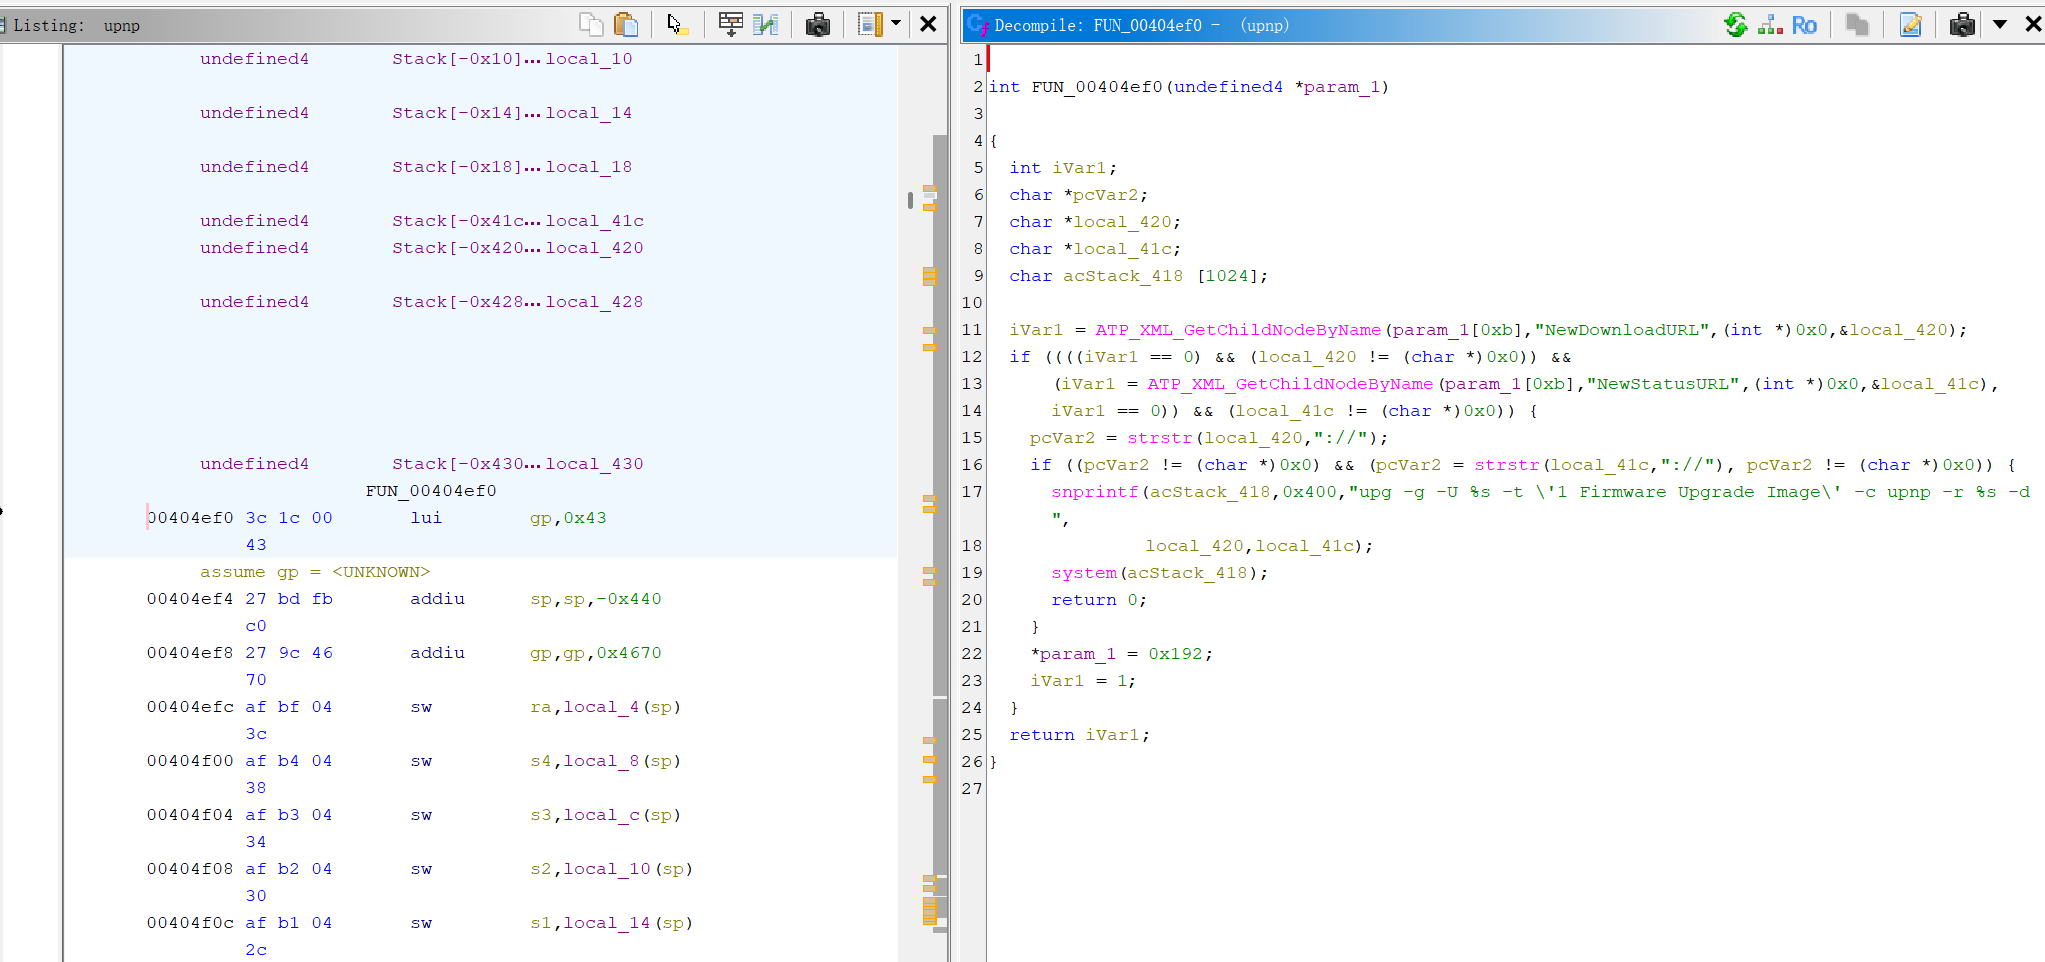Click the "NewStatusURL" string
The width and height of the screenshot is (2045, 962).
pos(1664,383)
